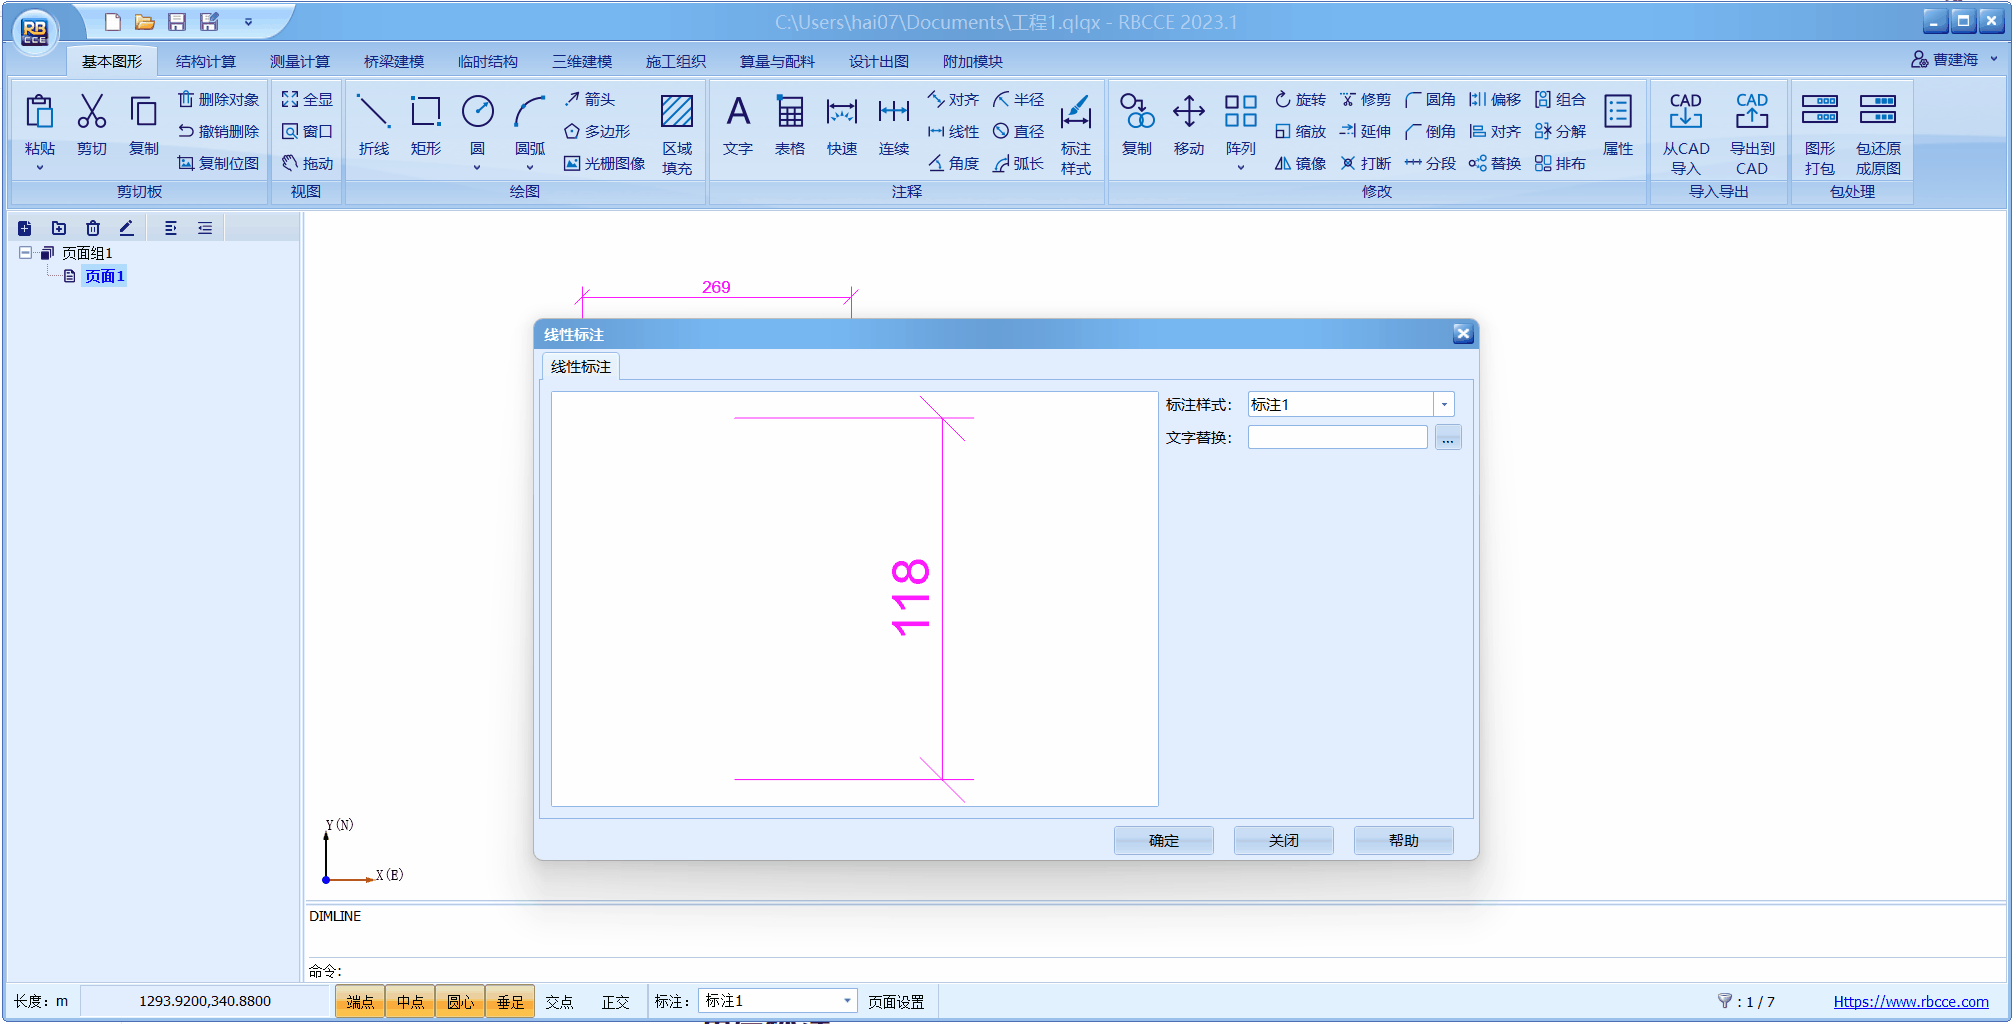Image resolution: width=2012 pixels, height=1024 pixels.
Task: Open the 标注 style dropdown in status bar
Action: (847, 1001)
